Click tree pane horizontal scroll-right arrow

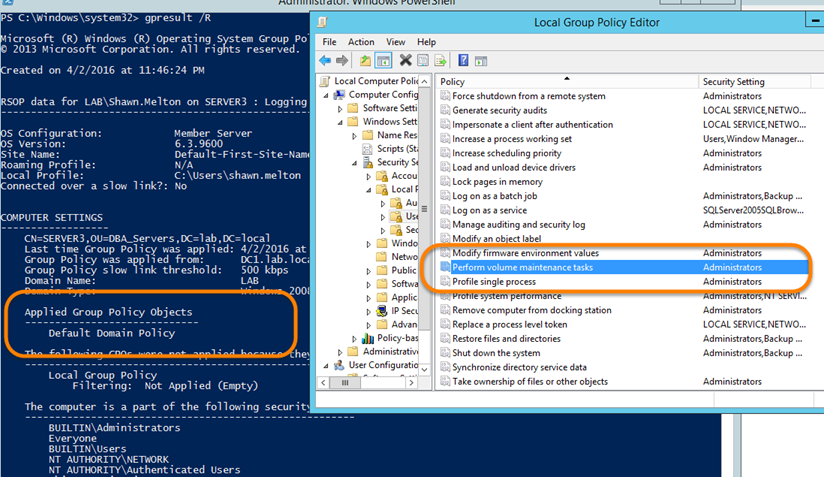(411, 383)
